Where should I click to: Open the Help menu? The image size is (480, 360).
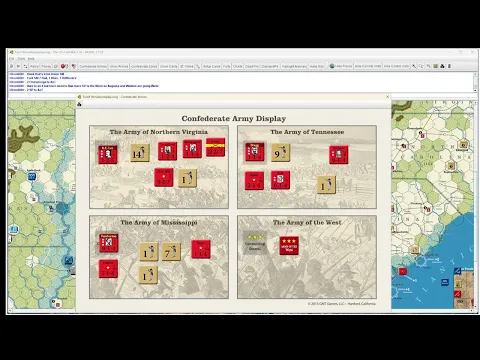pos(31,59)
